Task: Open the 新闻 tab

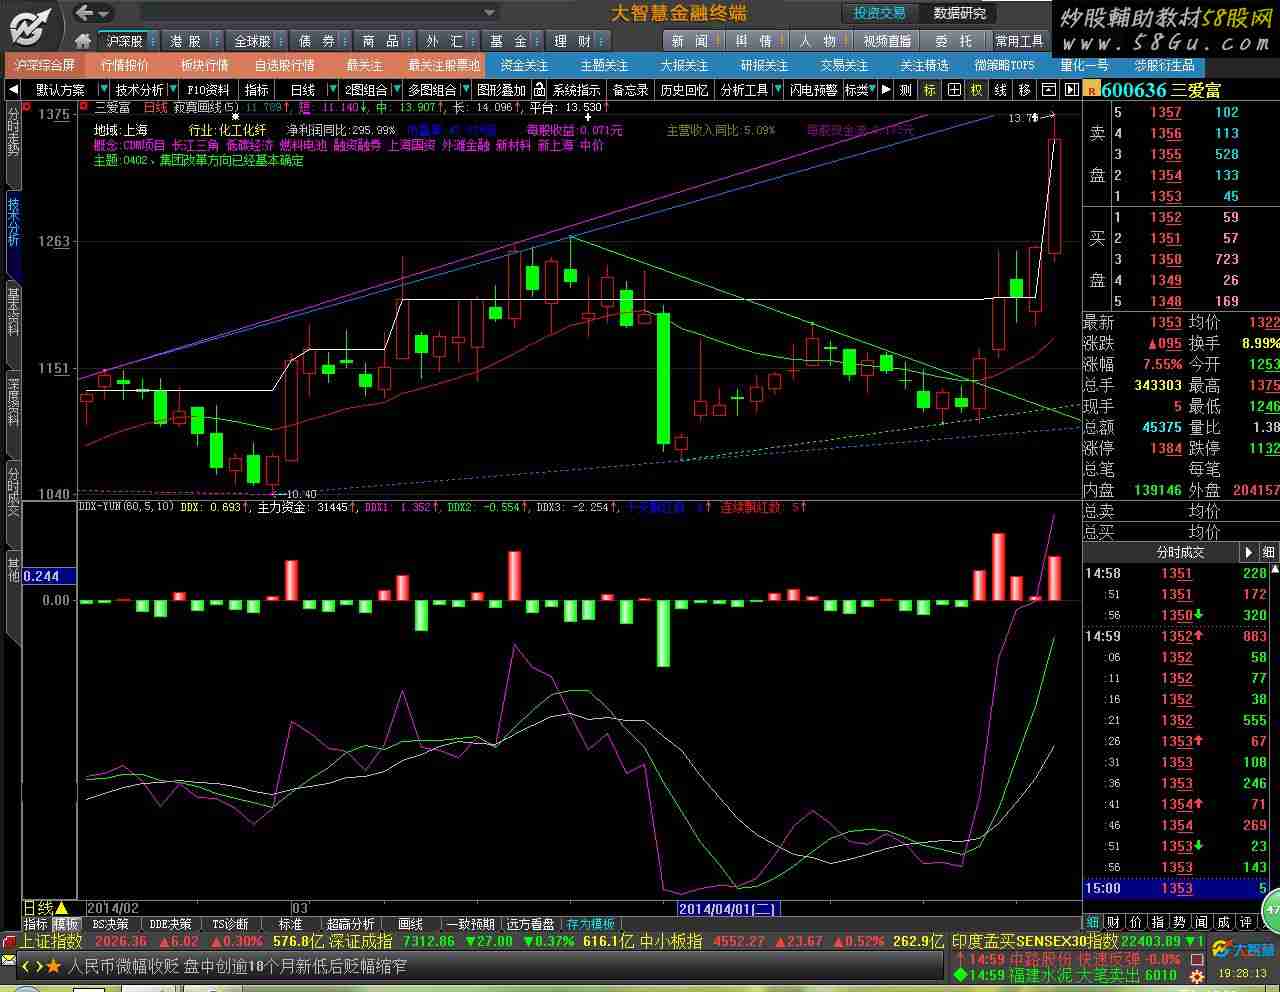Action: [691, 41]
